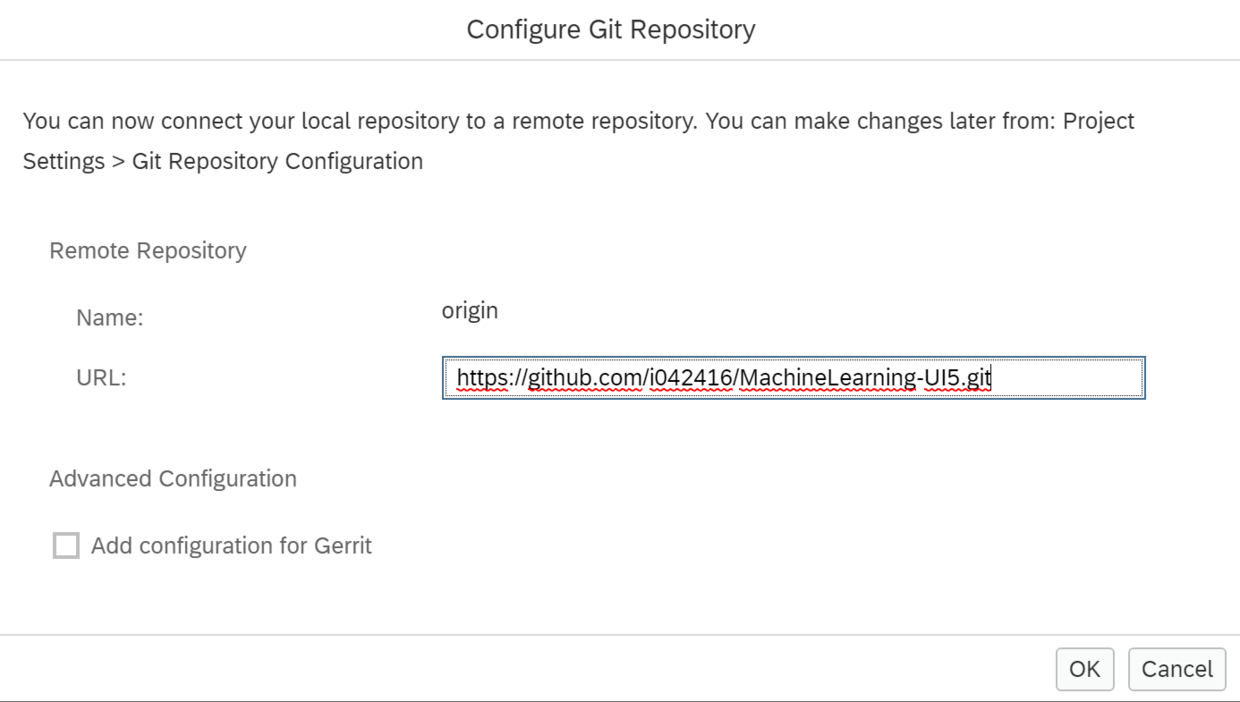The image size is (1240, 702).
Task: Click the 'Remote Repository' section heading
Action: [x=148, y=251]
